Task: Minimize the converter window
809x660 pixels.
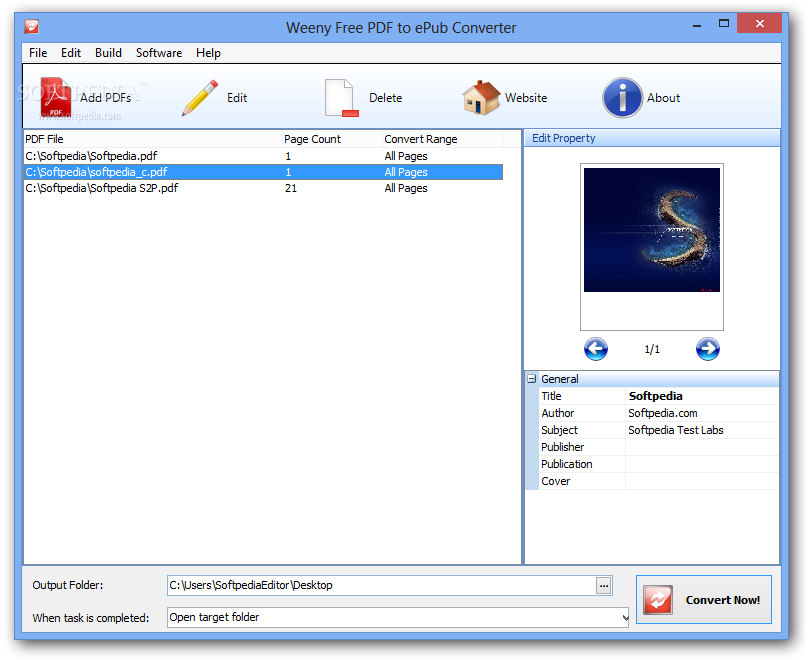Action: pyautogui.click(x=697, y=24)
